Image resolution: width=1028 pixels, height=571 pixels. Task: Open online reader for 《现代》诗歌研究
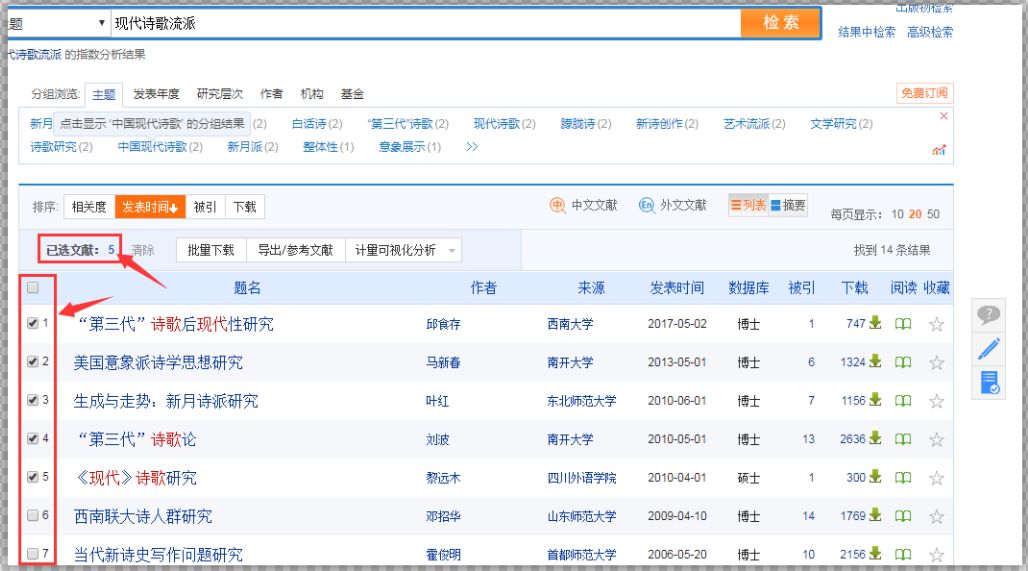click(x=903, y=477)
